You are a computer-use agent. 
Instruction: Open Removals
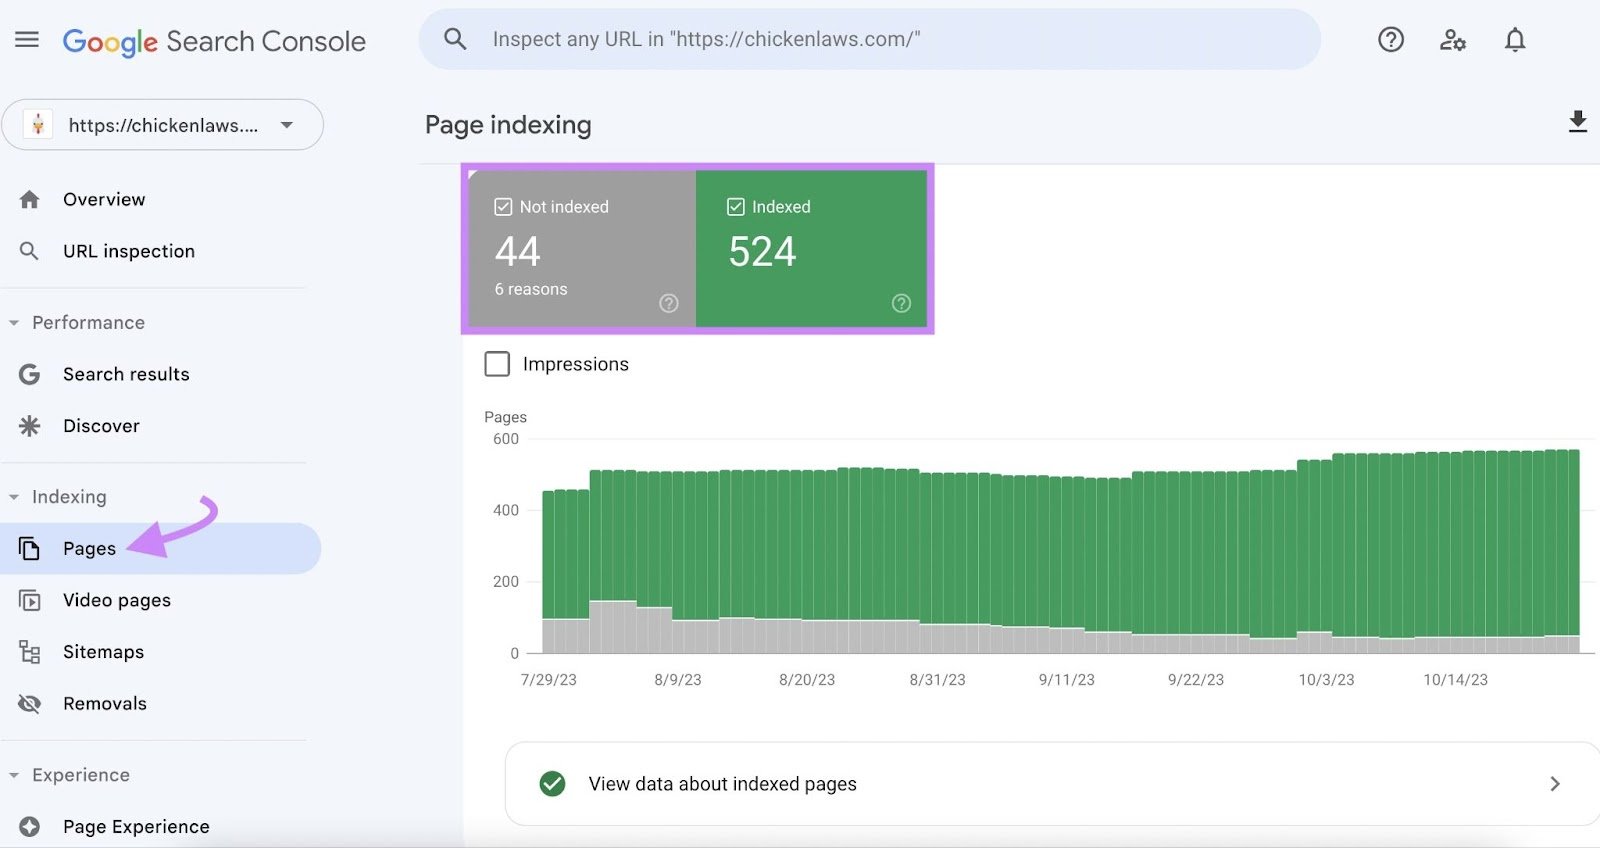point(105,704)
